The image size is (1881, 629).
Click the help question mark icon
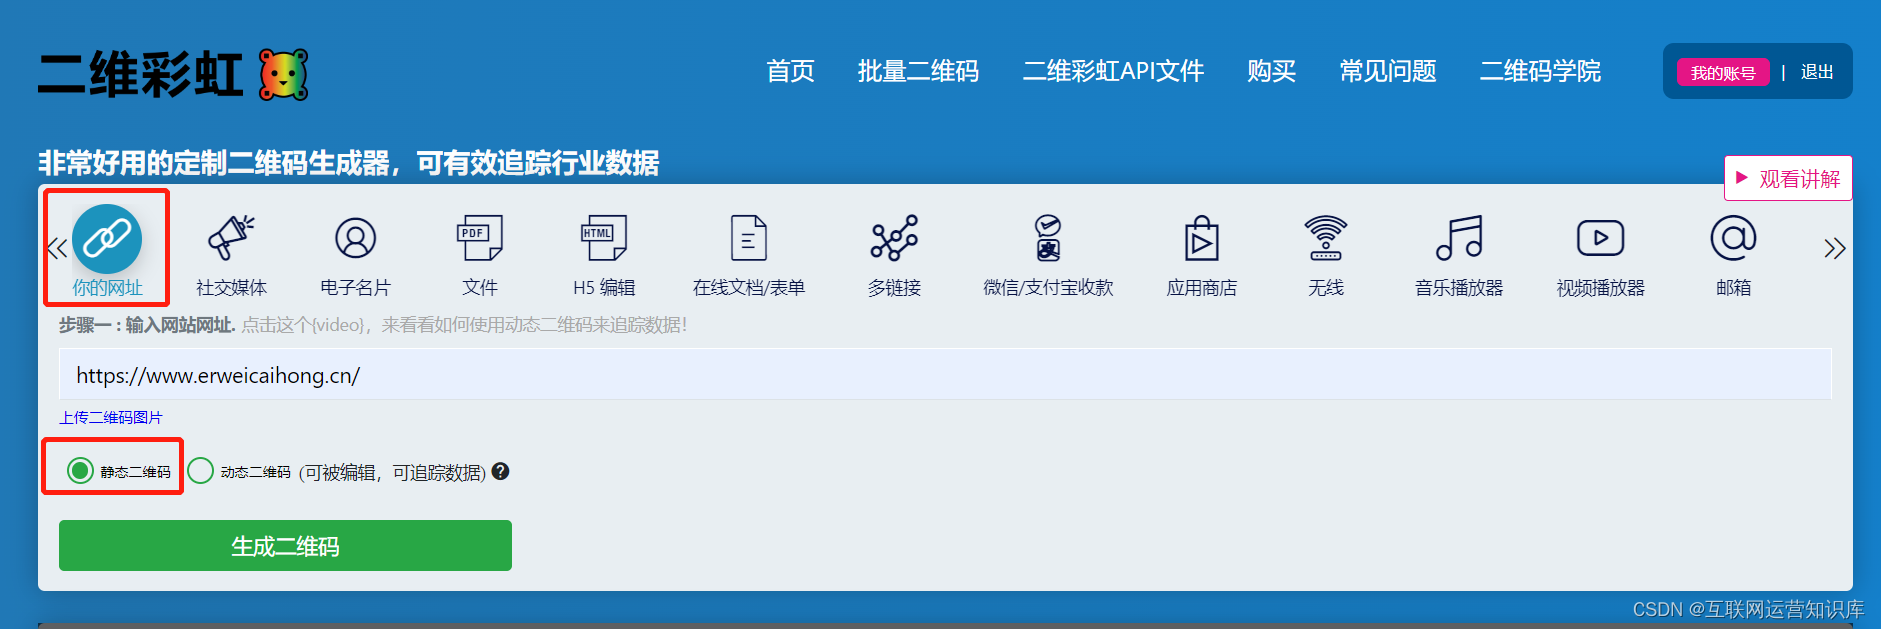tap(501, 471)
